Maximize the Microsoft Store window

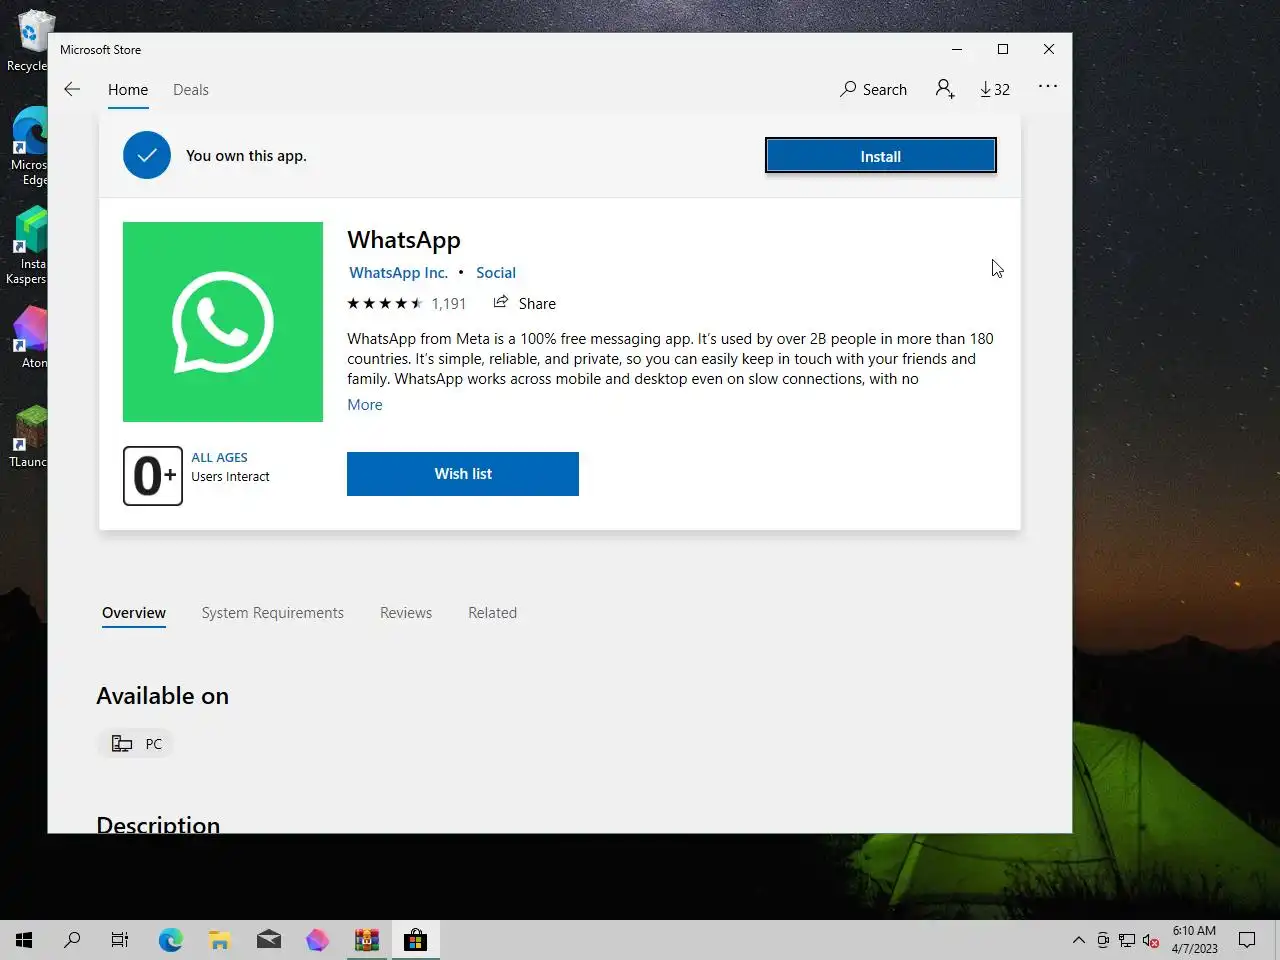(1003, 49)
